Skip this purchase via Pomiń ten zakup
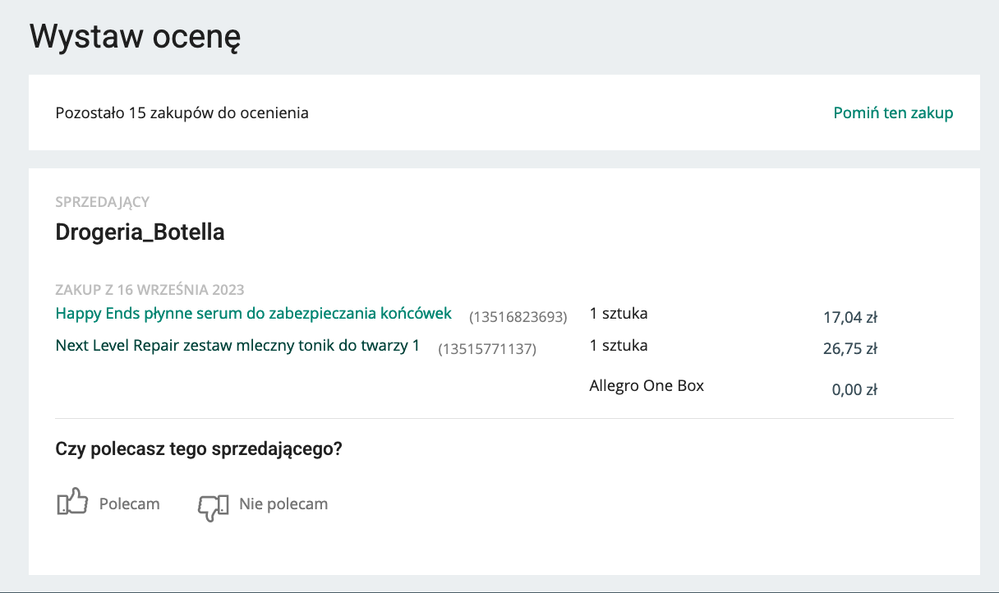The height and width of the screenshot is (593, 999). coord(893,113)
